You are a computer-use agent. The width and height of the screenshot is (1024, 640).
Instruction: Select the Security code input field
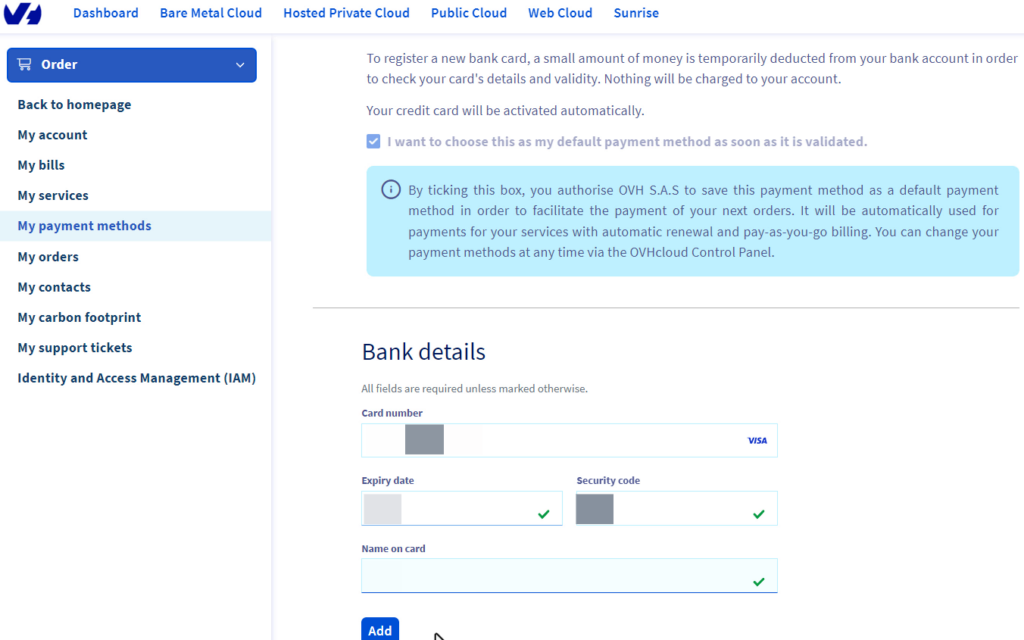click(680, 509)
